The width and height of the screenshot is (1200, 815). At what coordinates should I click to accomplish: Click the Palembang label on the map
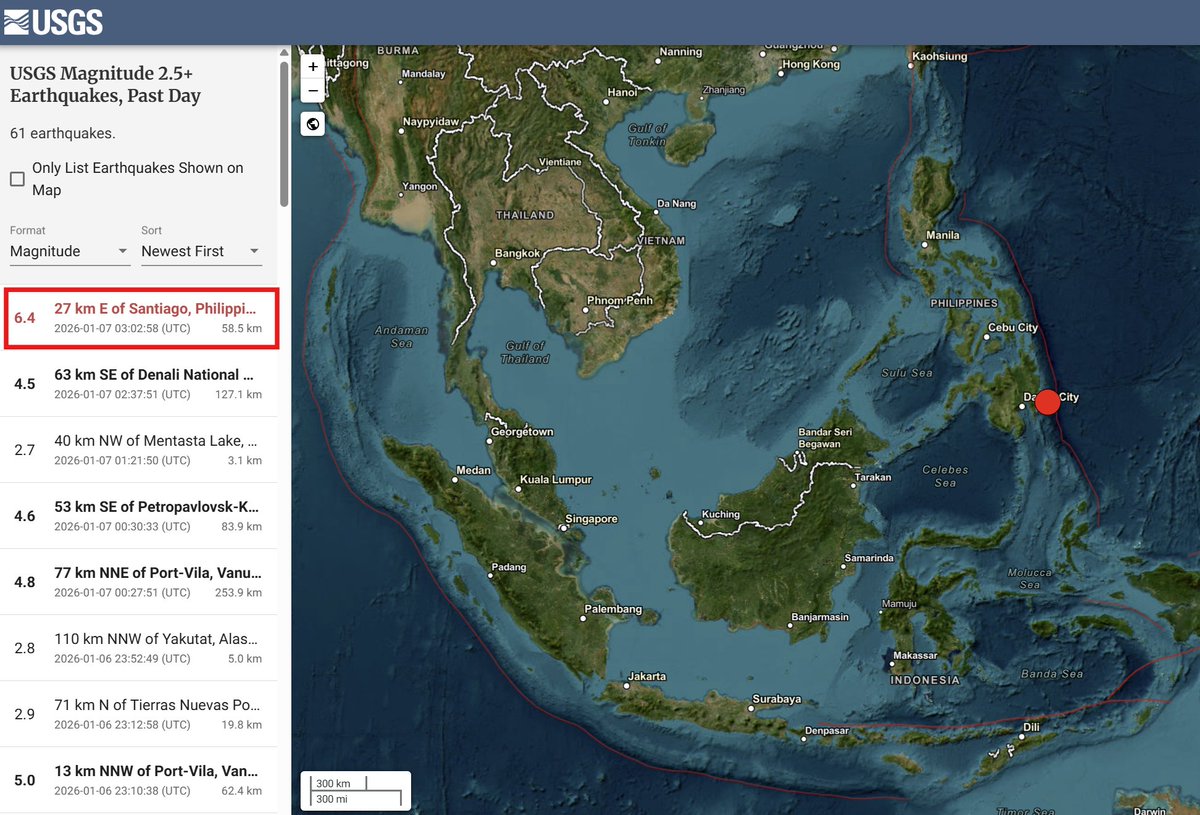(613, 609)
